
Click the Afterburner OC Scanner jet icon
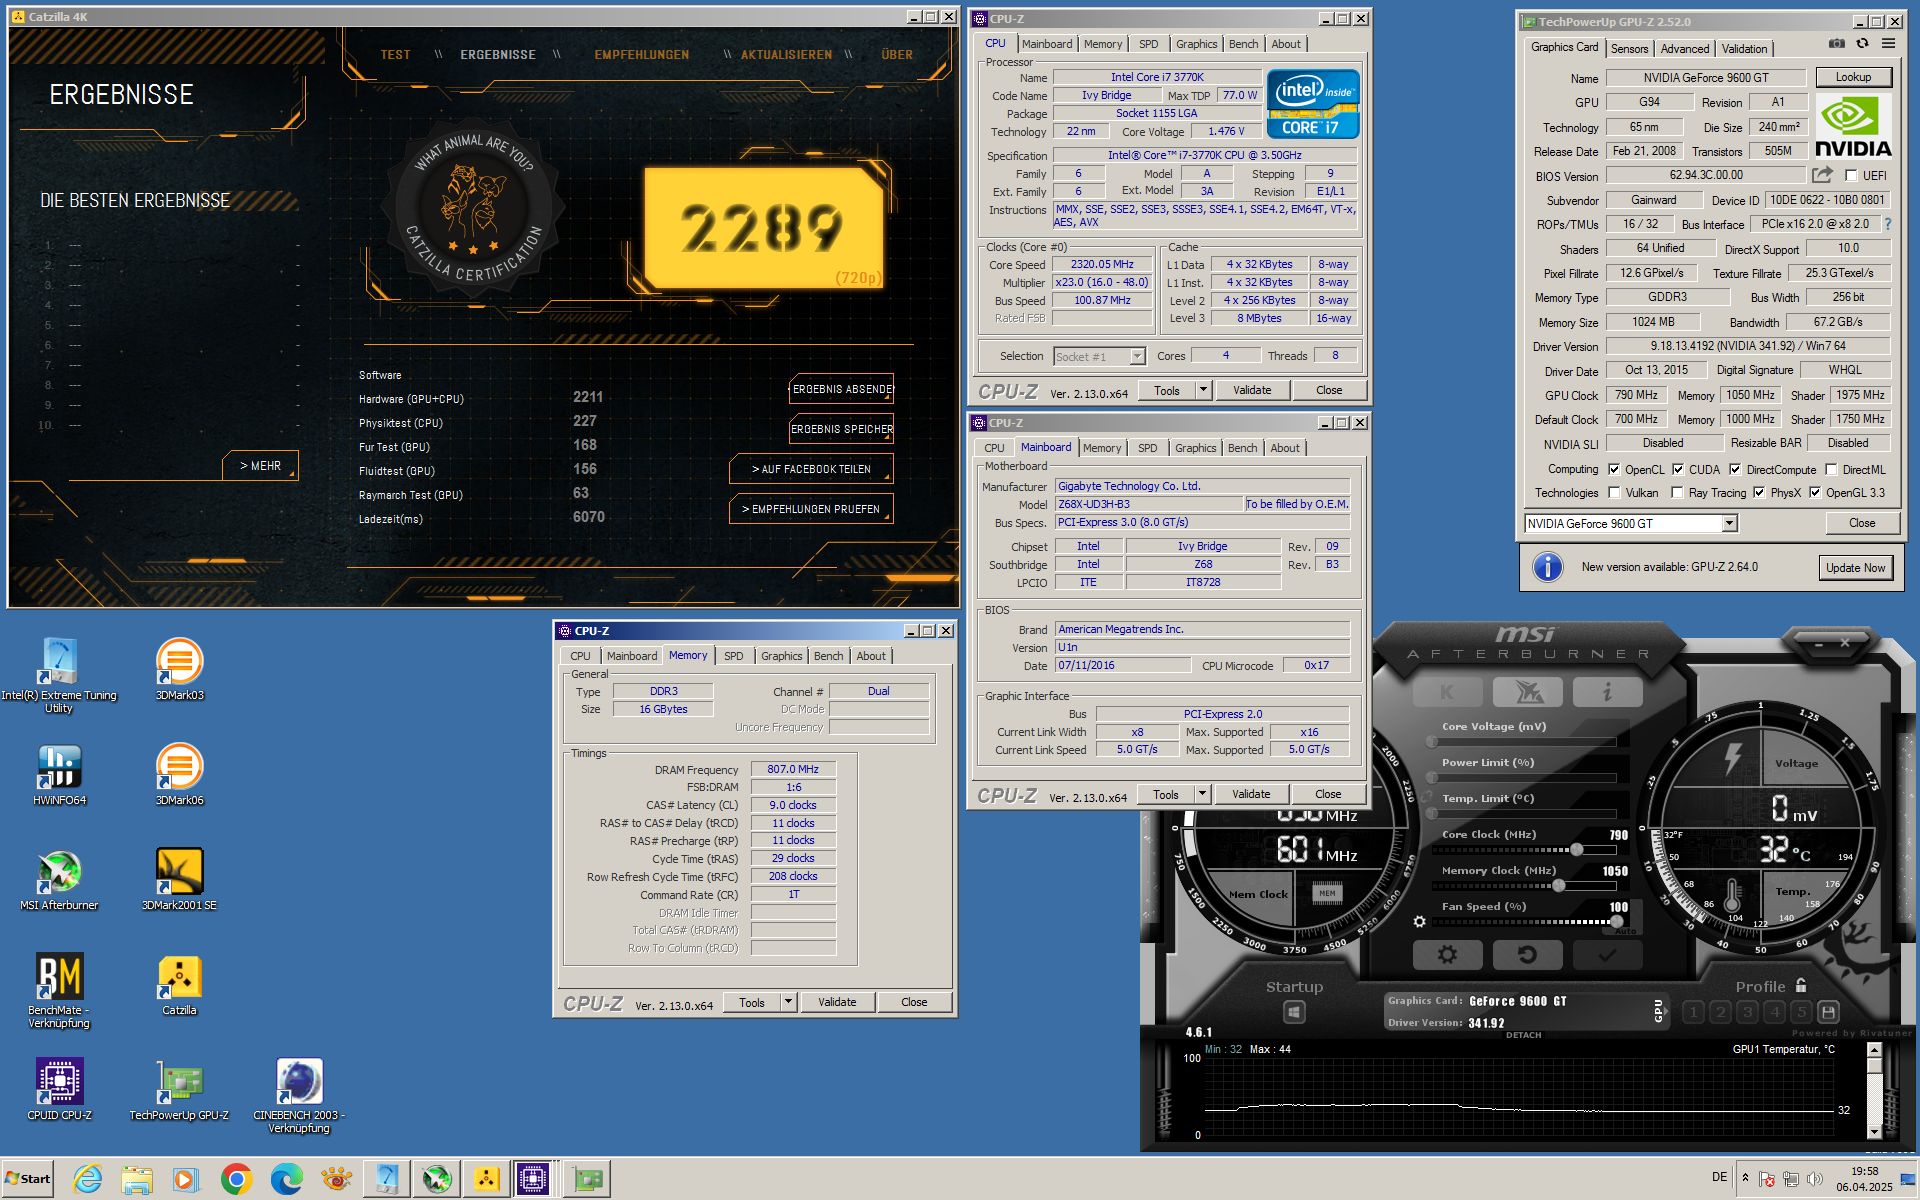1527,692
